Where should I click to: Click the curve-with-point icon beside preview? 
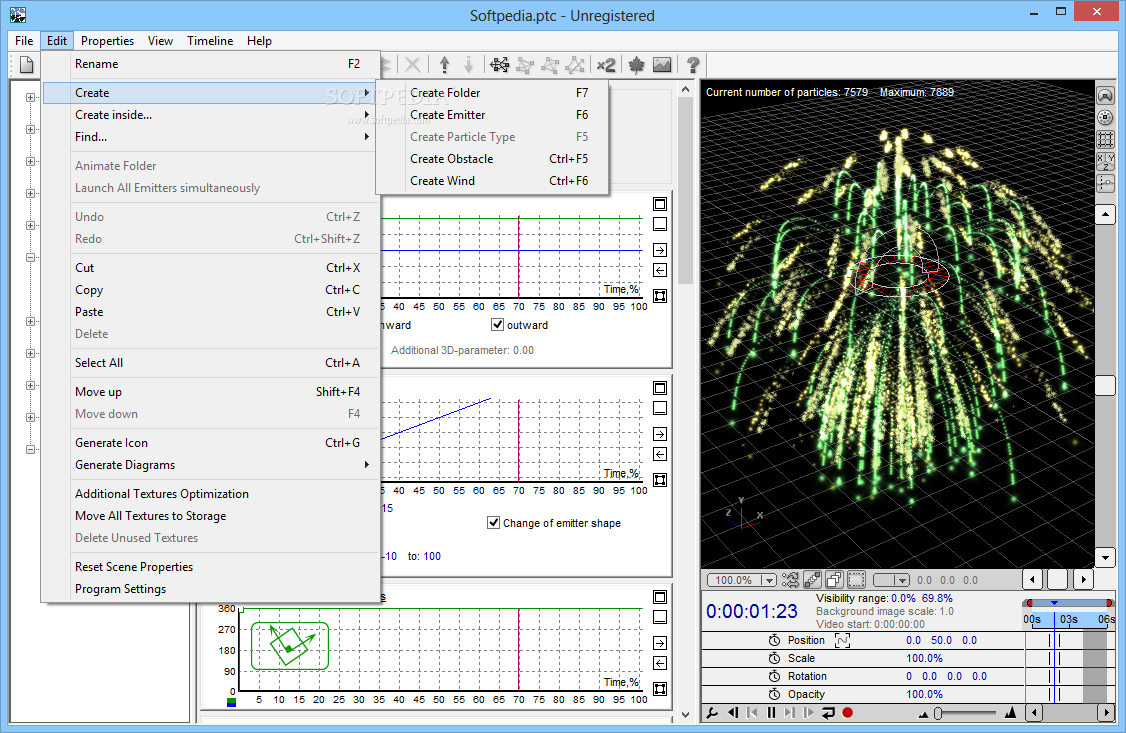1106,184
